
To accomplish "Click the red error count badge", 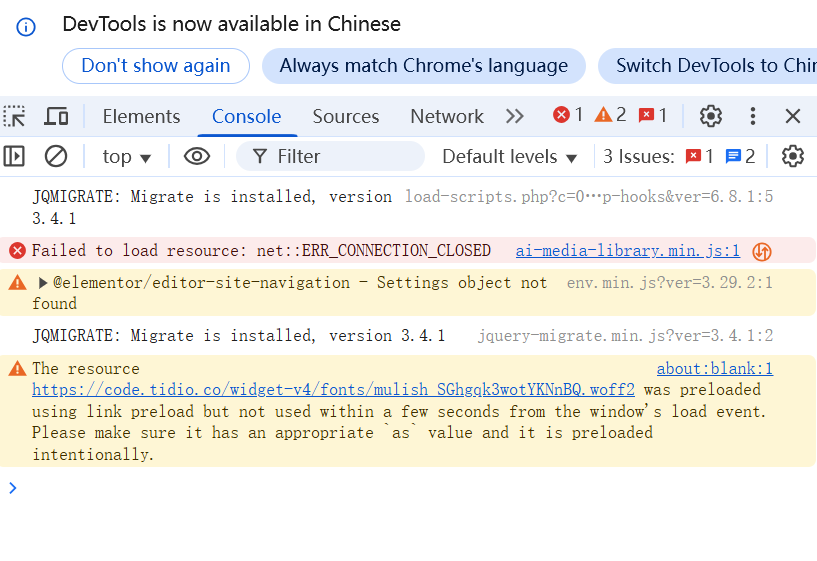I will click(568, 115).
